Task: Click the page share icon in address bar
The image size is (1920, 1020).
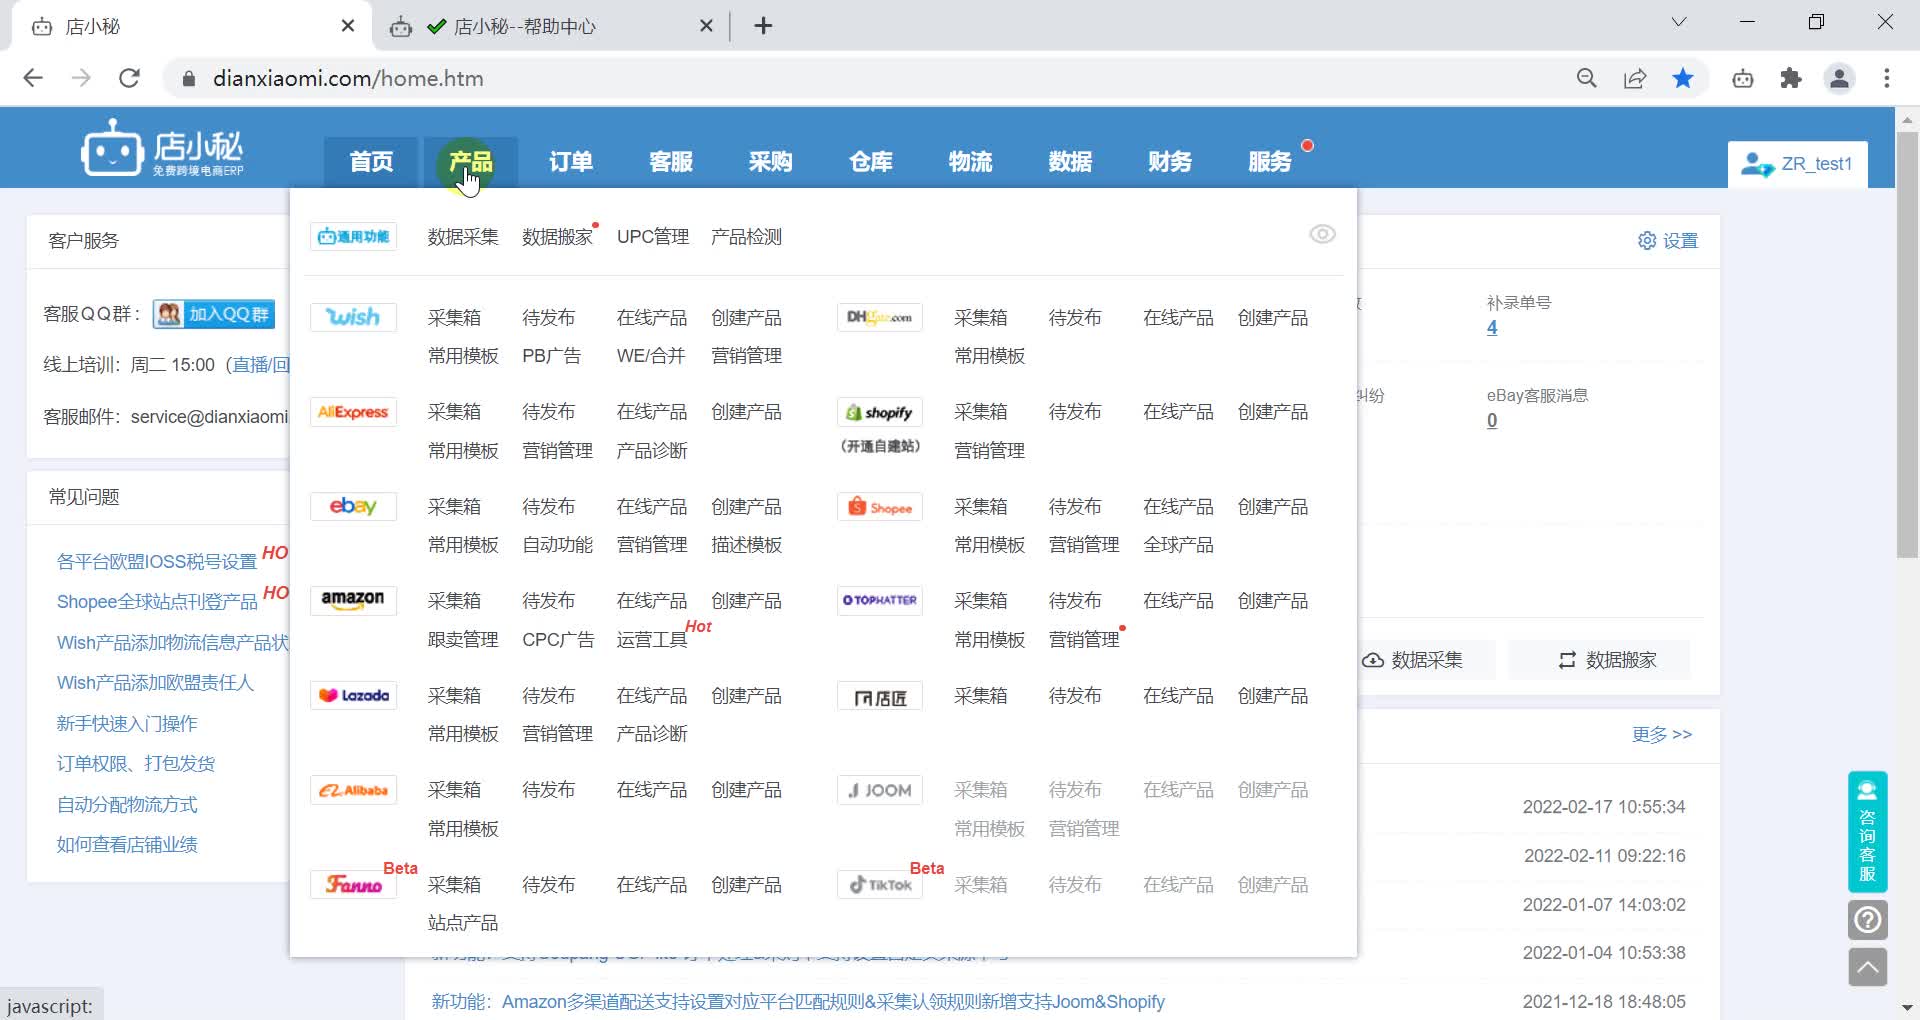Action: tap(1635, 78)
